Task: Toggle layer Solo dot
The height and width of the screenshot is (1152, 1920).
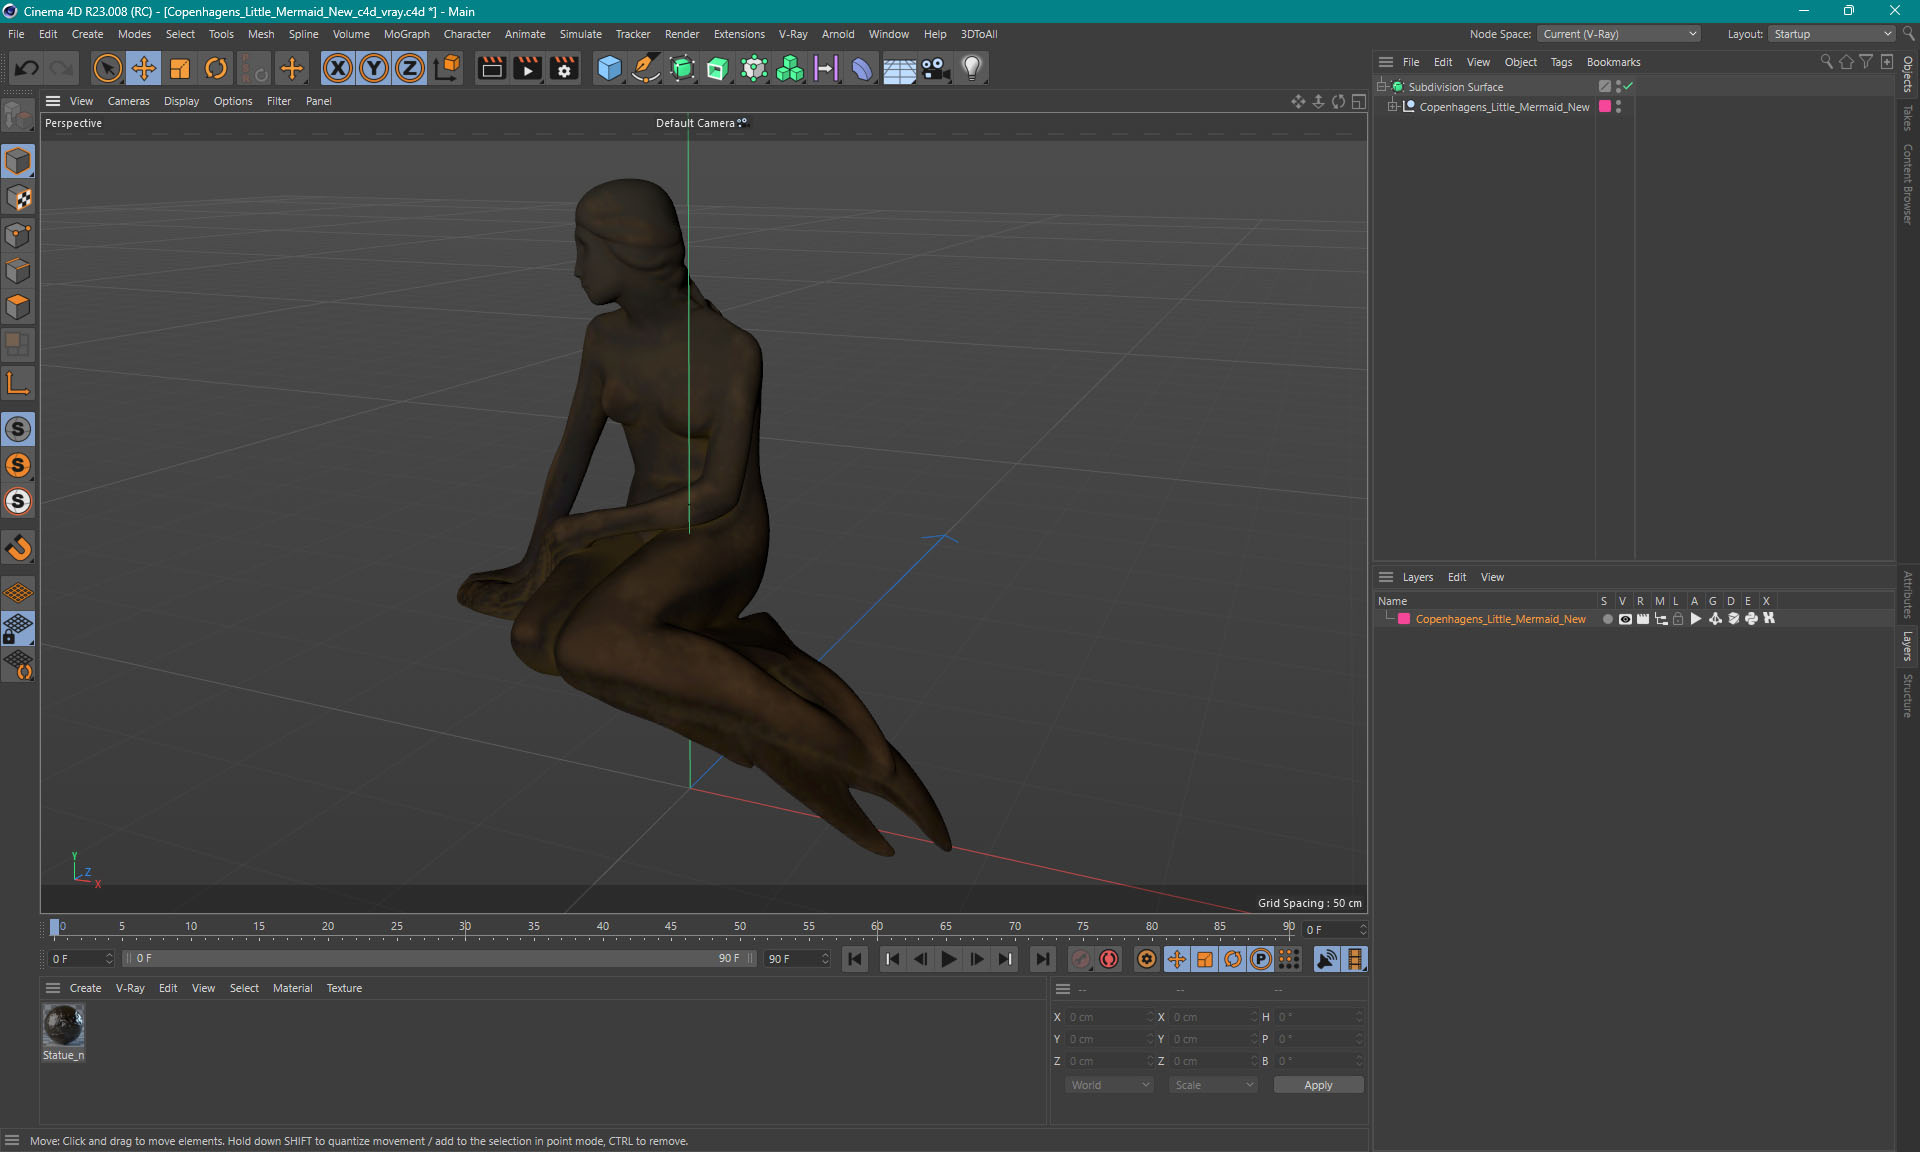Action: [1607, 619]
